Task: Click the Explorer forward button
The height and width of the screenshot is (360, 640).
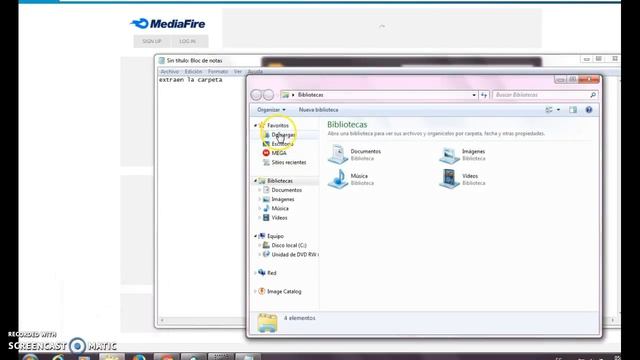Action: [x=268, y=95]
